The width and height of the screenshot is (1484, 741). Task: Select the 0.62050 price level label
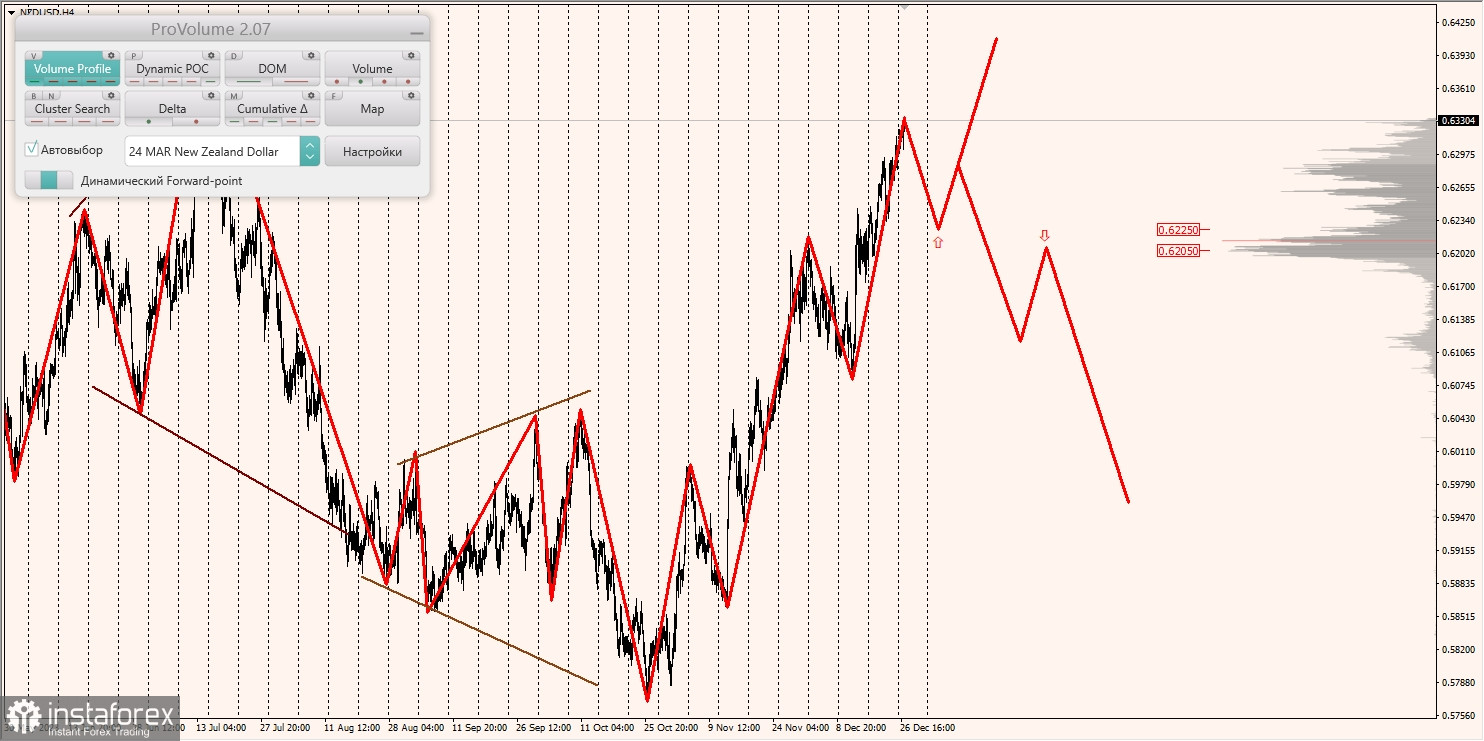(1177, 250)
